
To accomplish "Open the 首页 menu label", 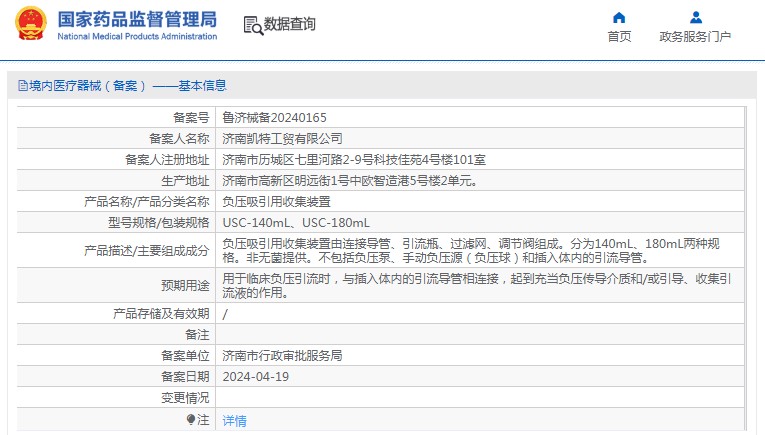I will [619, 37].
